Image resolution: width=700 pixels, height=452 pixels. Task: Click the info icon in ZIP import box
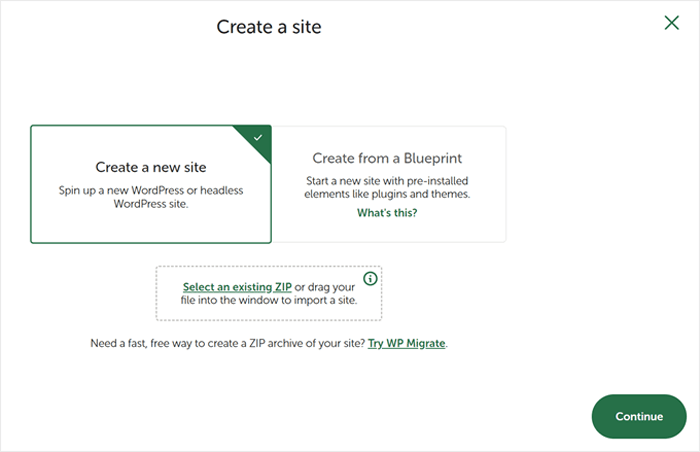coord(370,278)
